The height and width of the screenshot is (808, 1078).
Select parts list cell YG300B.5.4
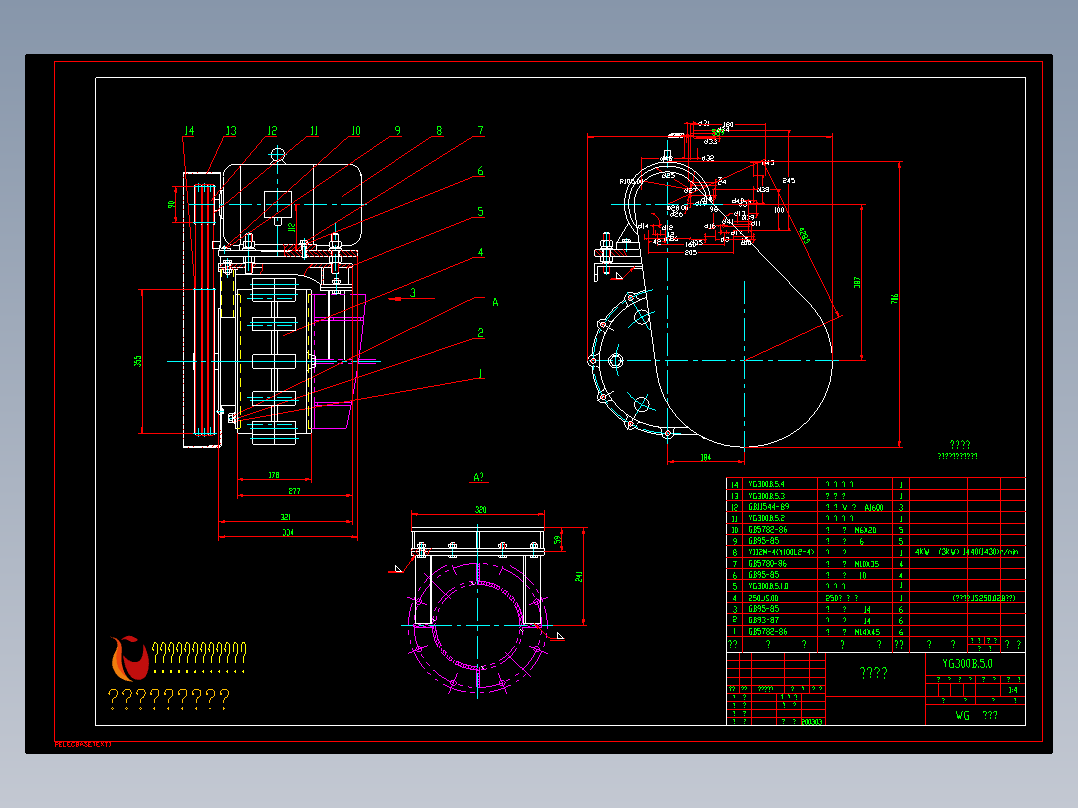click(766, 484)
